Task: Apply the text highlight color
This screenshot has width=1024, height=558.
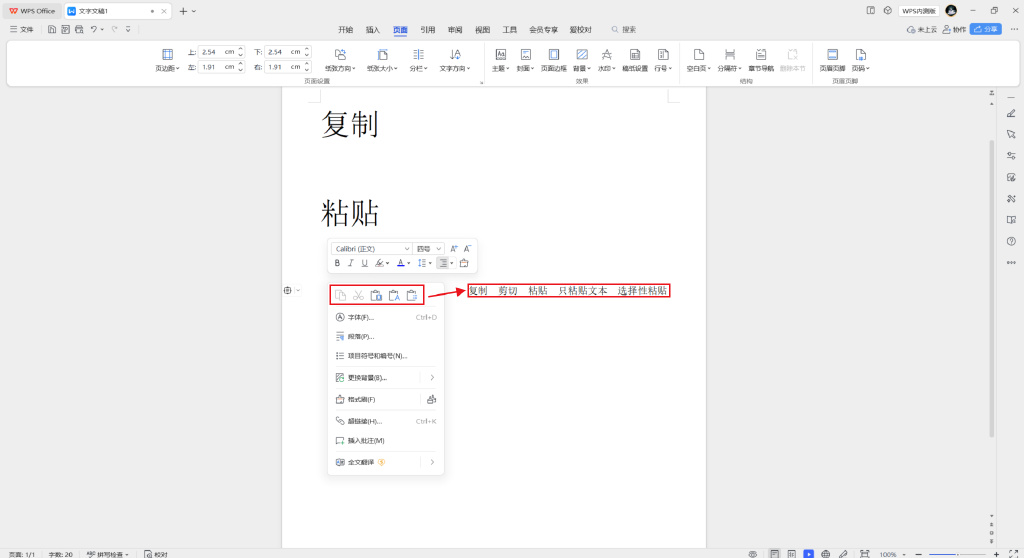Action: point(379,263)
